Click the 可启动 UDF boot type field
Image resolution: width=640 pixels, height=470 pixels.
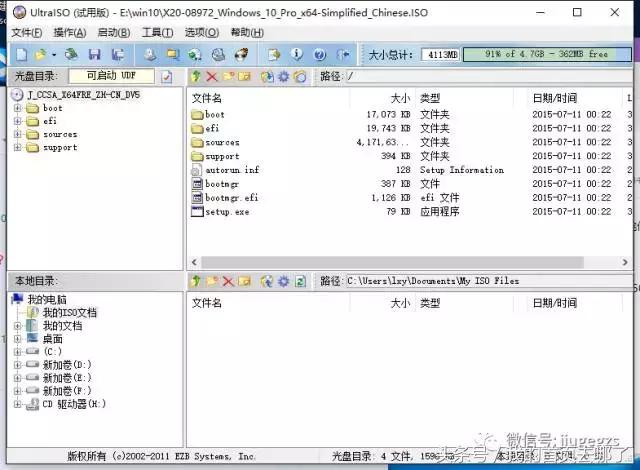(x=111, y=76)
